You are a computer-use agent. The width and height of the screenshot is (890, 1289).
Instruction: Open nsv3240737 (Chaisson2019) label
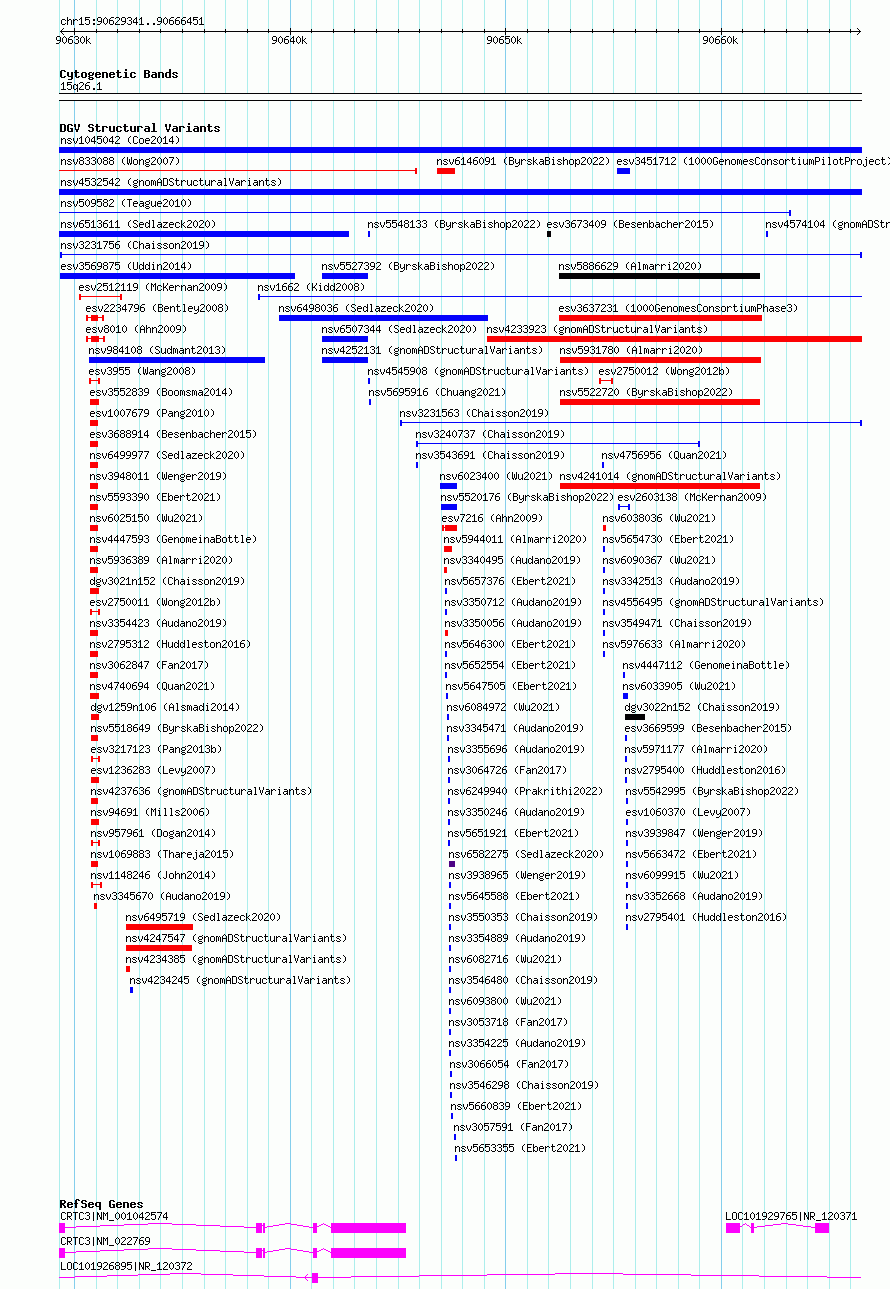(491, 434)
